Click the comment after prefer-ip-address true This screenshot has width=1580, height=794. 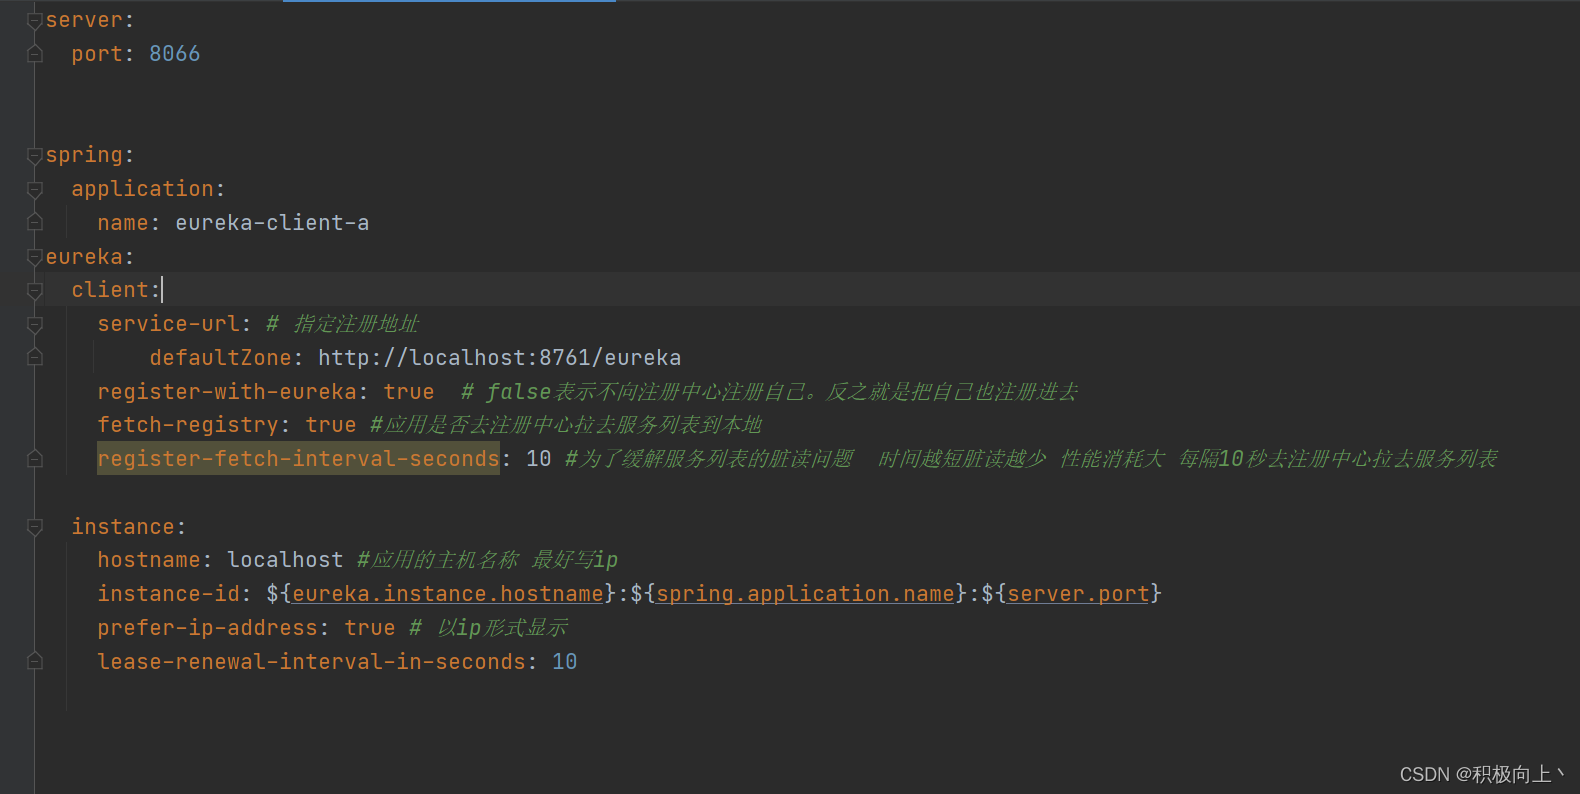click(488, 628)
